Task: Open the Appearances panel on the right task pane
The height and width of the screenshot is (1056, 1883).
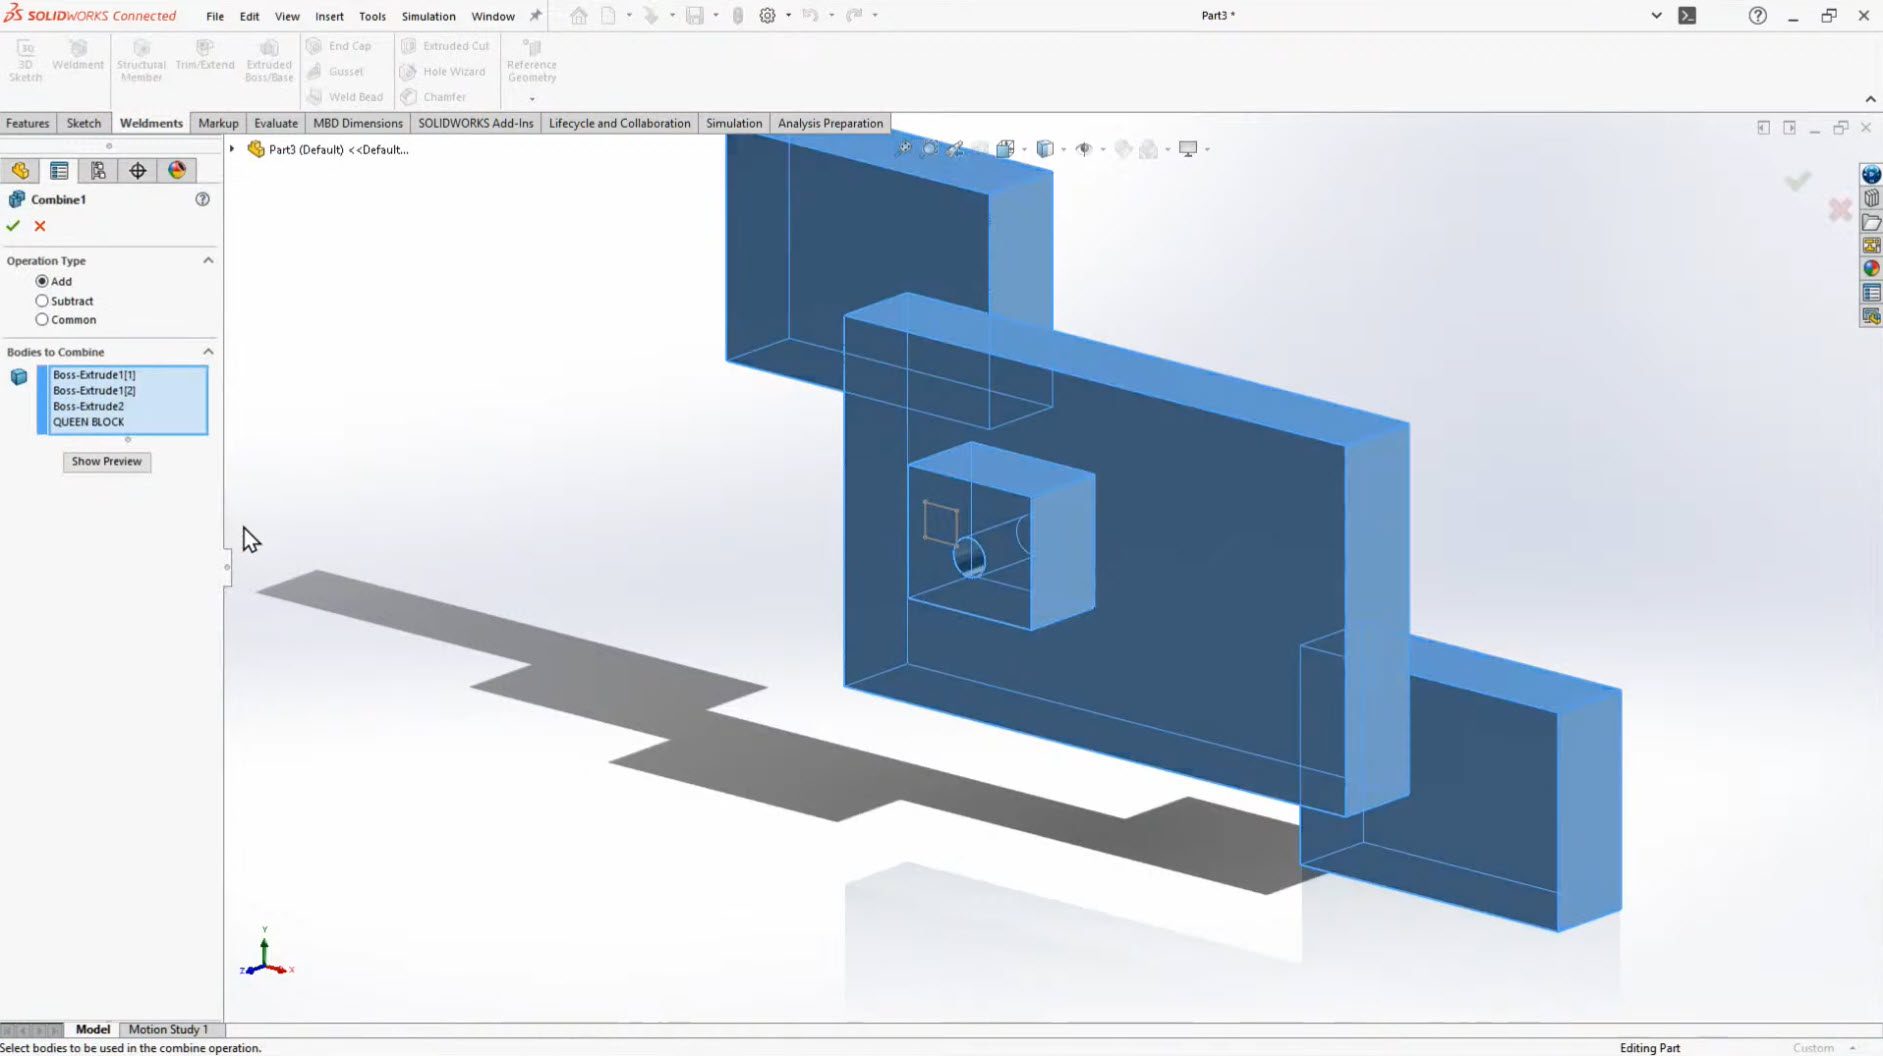Action: pyautogui.click(x=1870, y=266)
